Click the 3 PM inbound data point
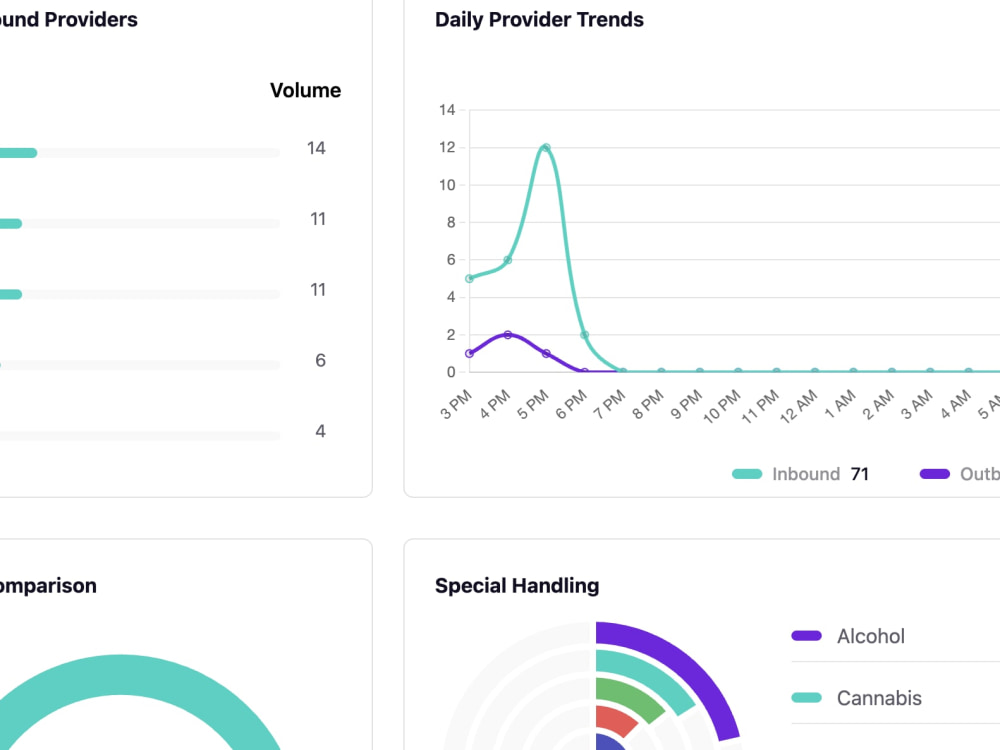The height and width of the screenshot is (750, 1000). point(469,279)
